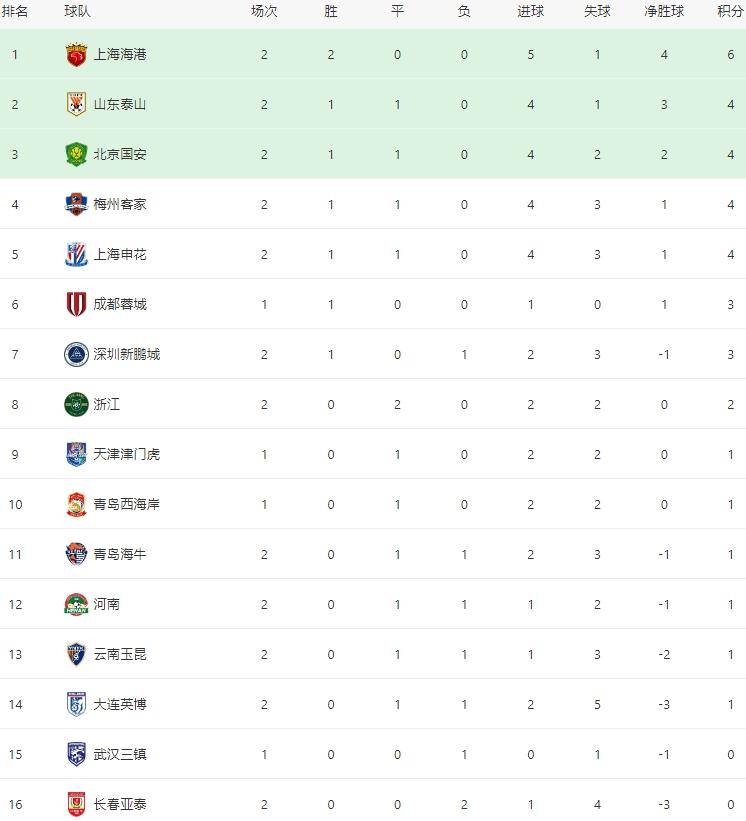Click the 长春亚泰 red crest
Image resolution: width=746 pixels, height=821 pixels.
click(x=76, y=804)
